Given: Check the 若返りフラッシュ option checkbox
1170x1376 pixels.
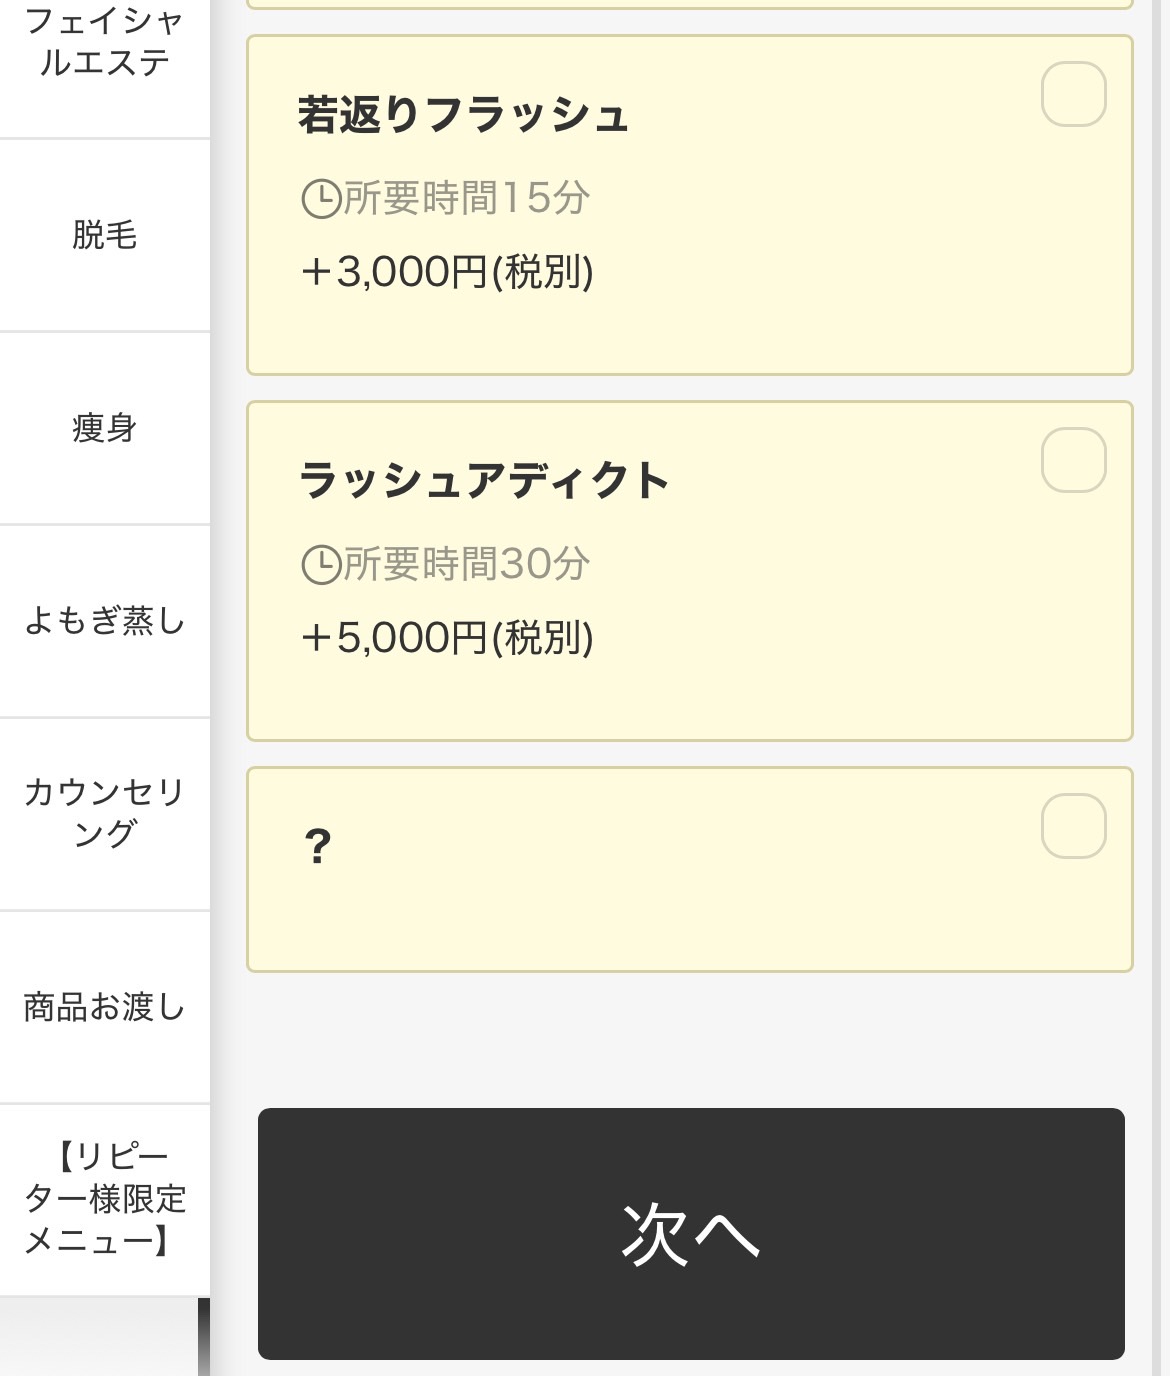Looking at the screenshot, I should click(1073, 94).
